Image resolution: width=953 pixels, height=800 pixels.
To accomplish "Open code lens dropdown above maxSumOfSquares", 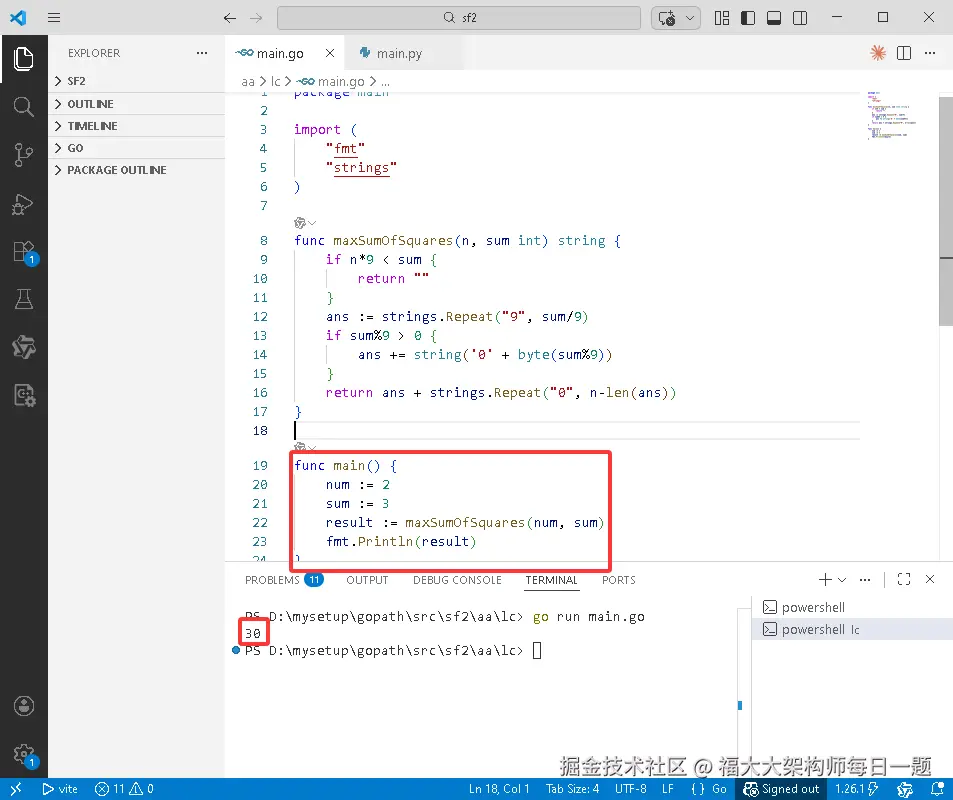I will pyautogui.click(x=312, y=222).
